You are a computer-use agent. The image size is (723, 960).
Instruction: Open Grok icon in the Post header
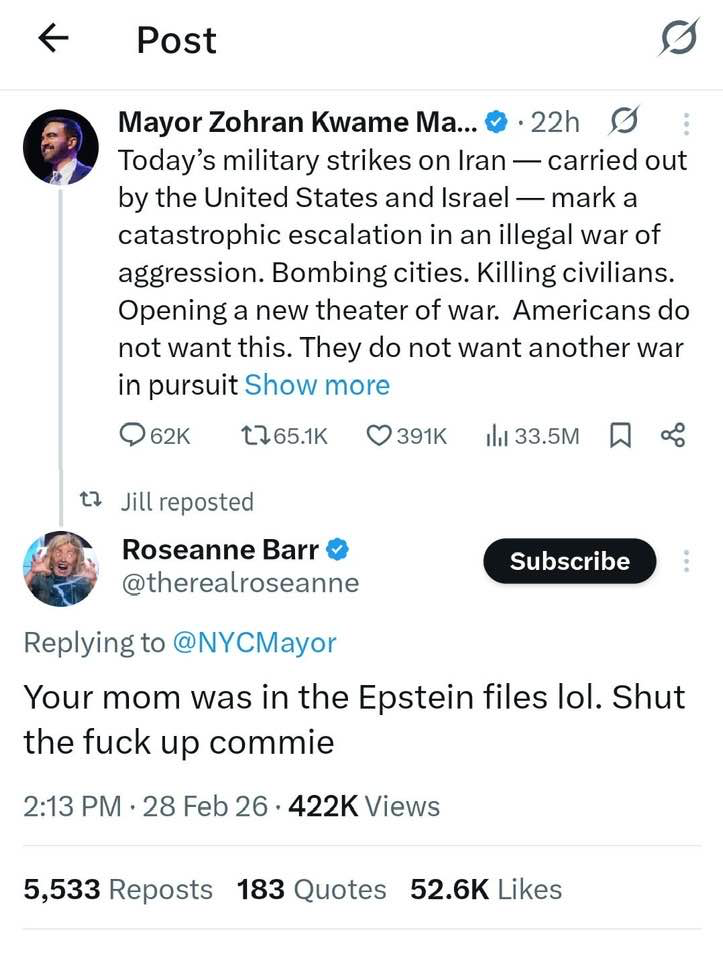(x=679, y=40)
